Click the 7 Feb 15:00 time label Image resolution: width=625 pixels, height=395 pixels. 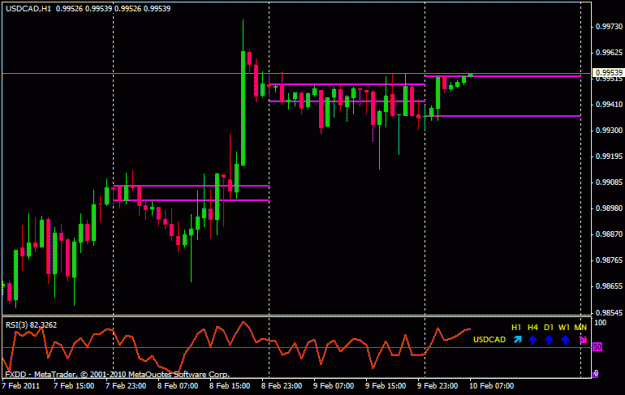point(74,386)
